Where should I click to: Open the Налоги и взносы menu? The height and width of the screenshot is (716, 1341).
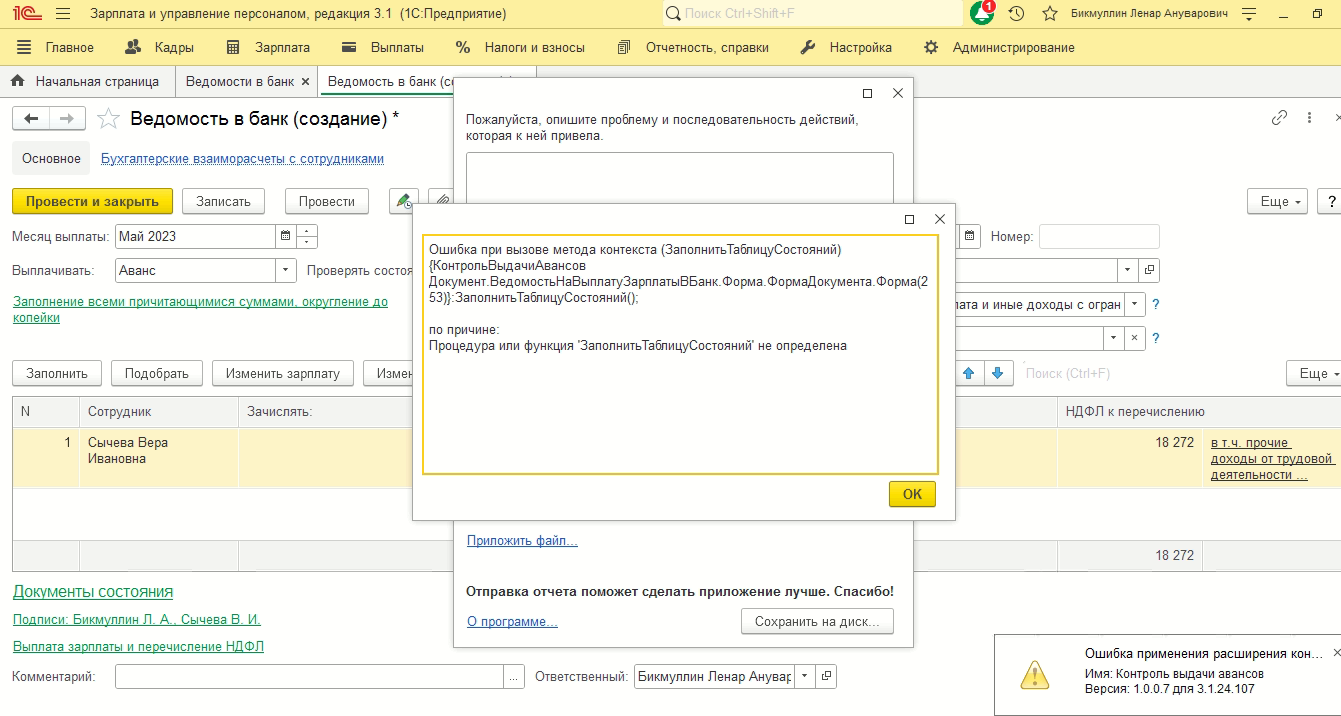520,47
